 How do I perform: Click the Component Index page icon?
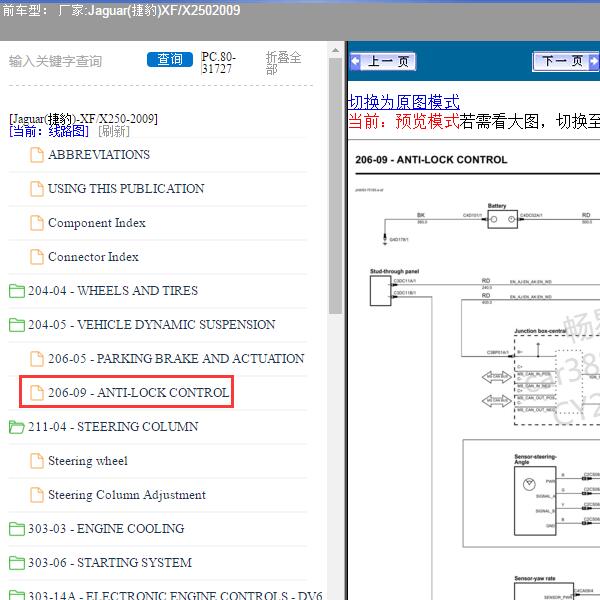(x=37, y=223)
